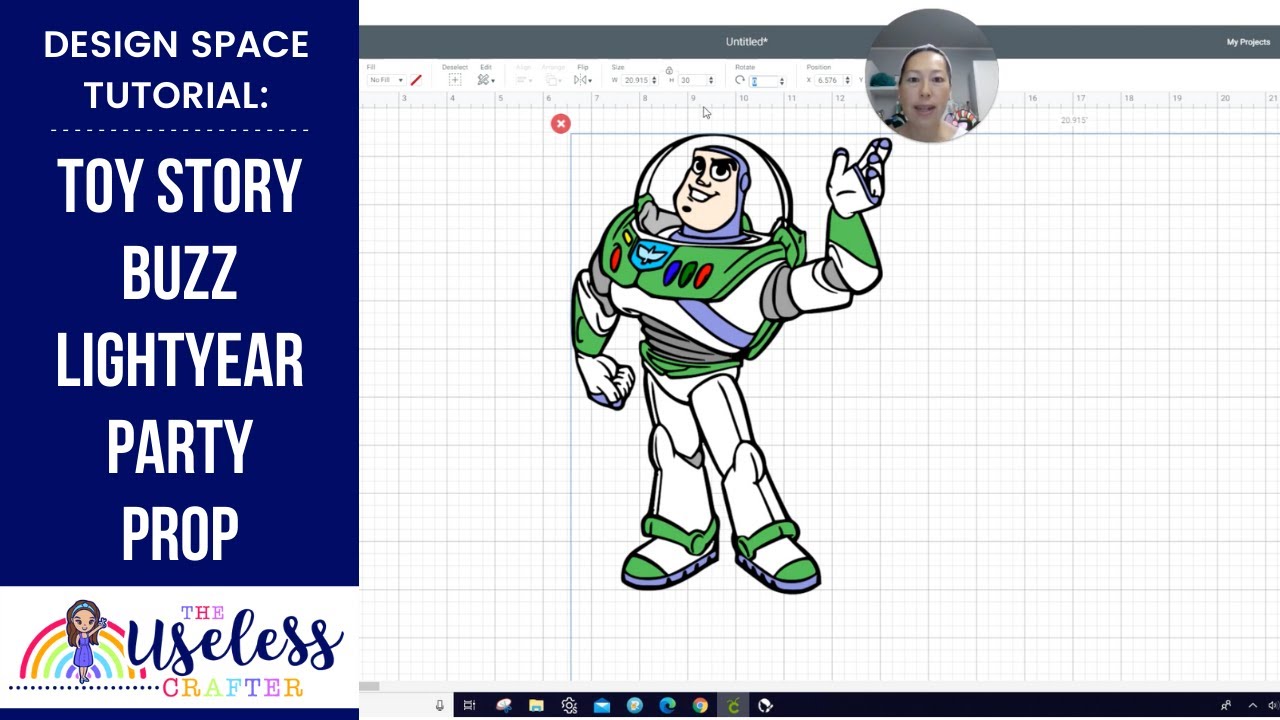Open the last pinned icon in the taskbar
The height and width of the screenshot is (720, 1280).
click(765, 705)
